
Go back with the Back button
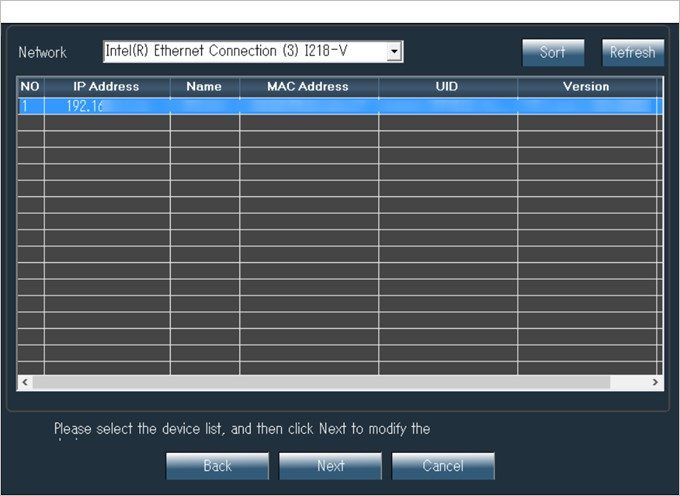coord(217,466)
